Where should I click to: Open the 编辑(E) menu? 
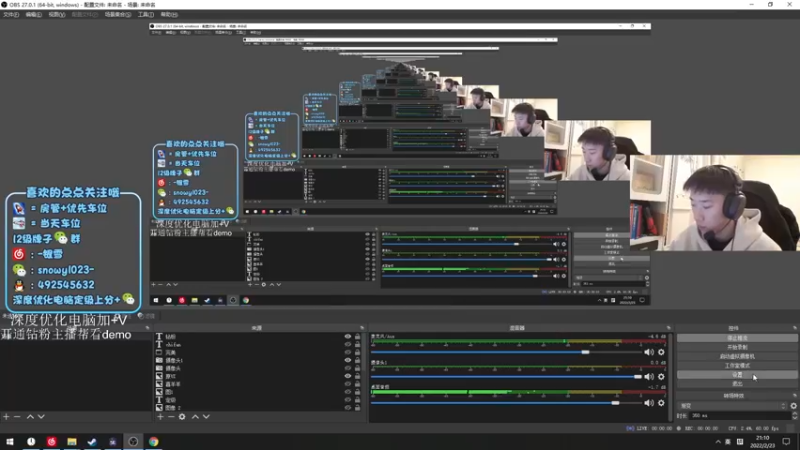point(34,14)
